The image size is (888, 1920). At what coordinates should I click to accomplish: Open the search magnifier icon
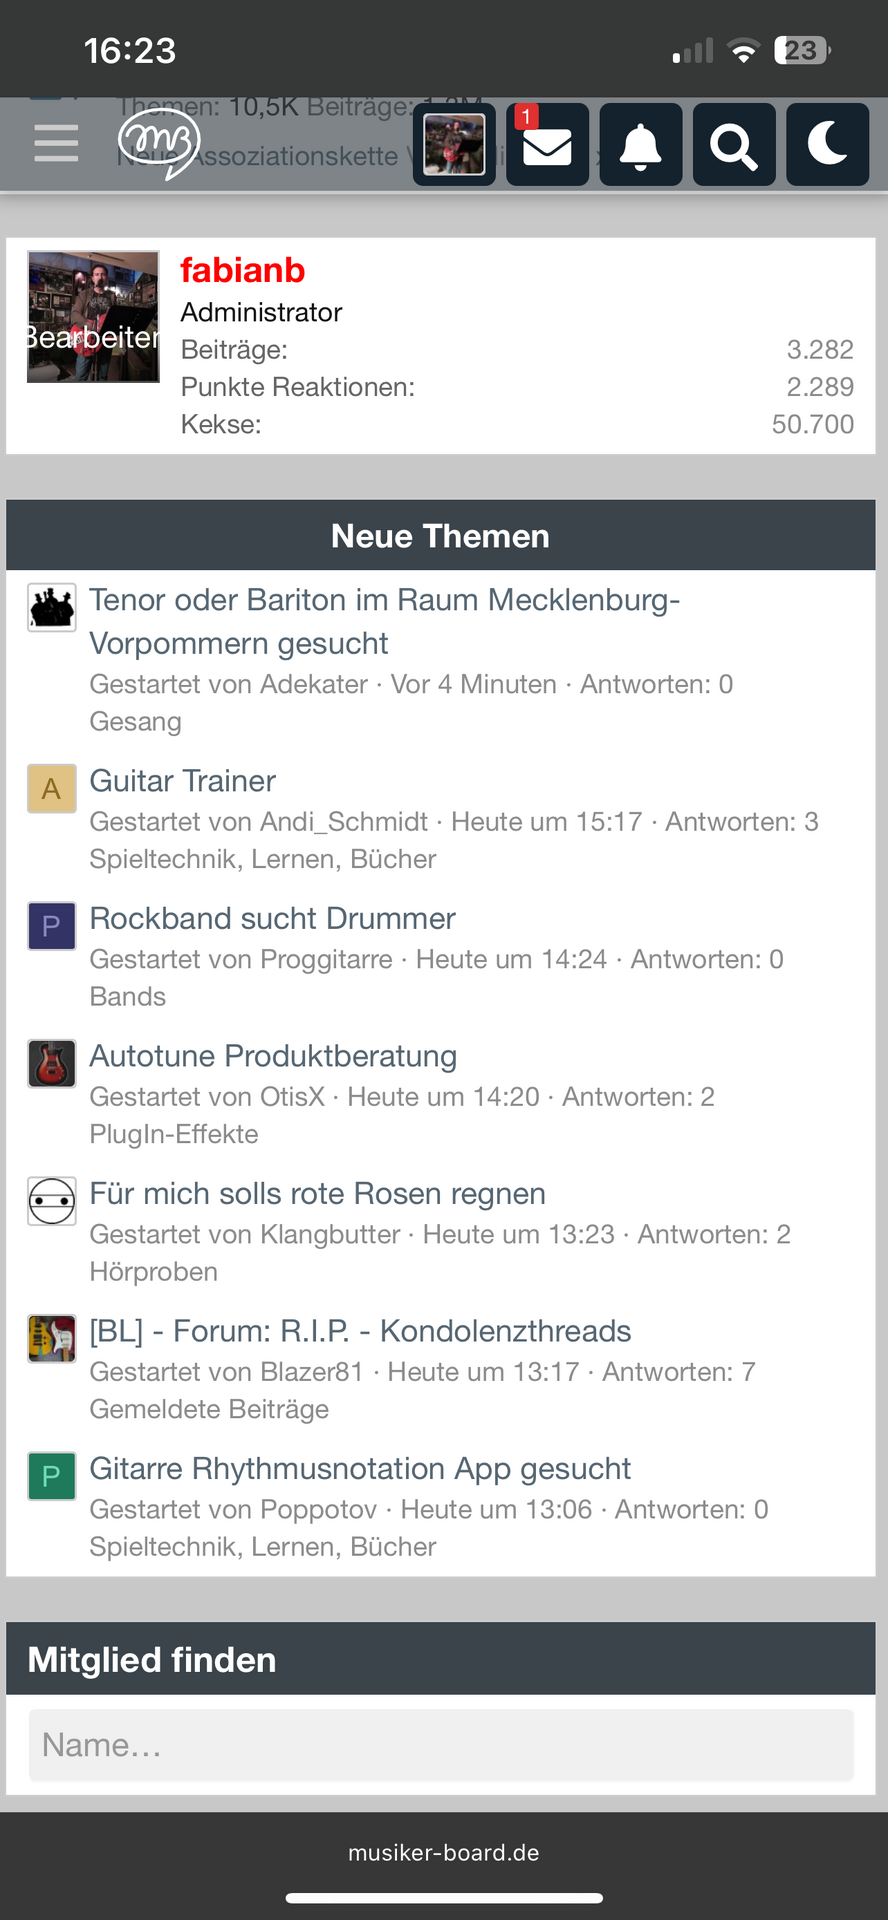tap(734, 145)
